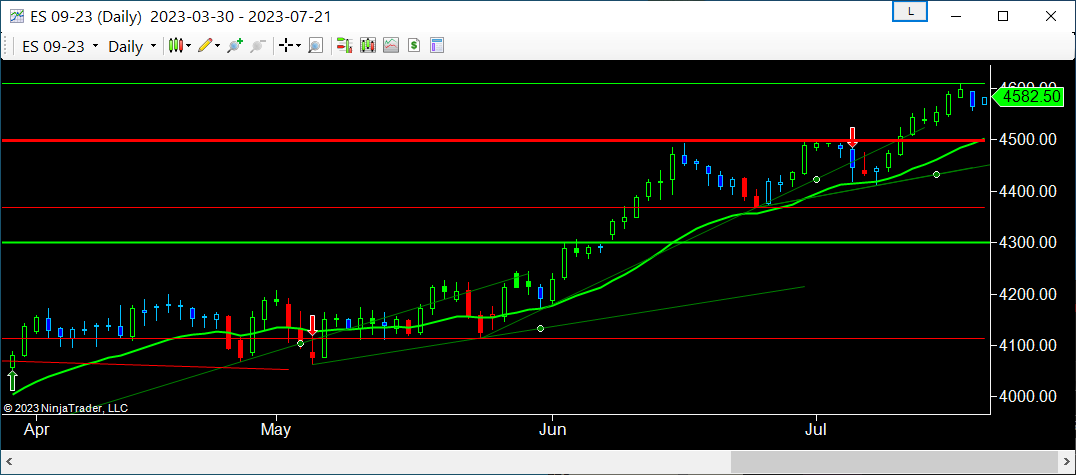Open the Chart Trader icon
The width and height of the screenshot is (1076, 475).
(344, 46)
